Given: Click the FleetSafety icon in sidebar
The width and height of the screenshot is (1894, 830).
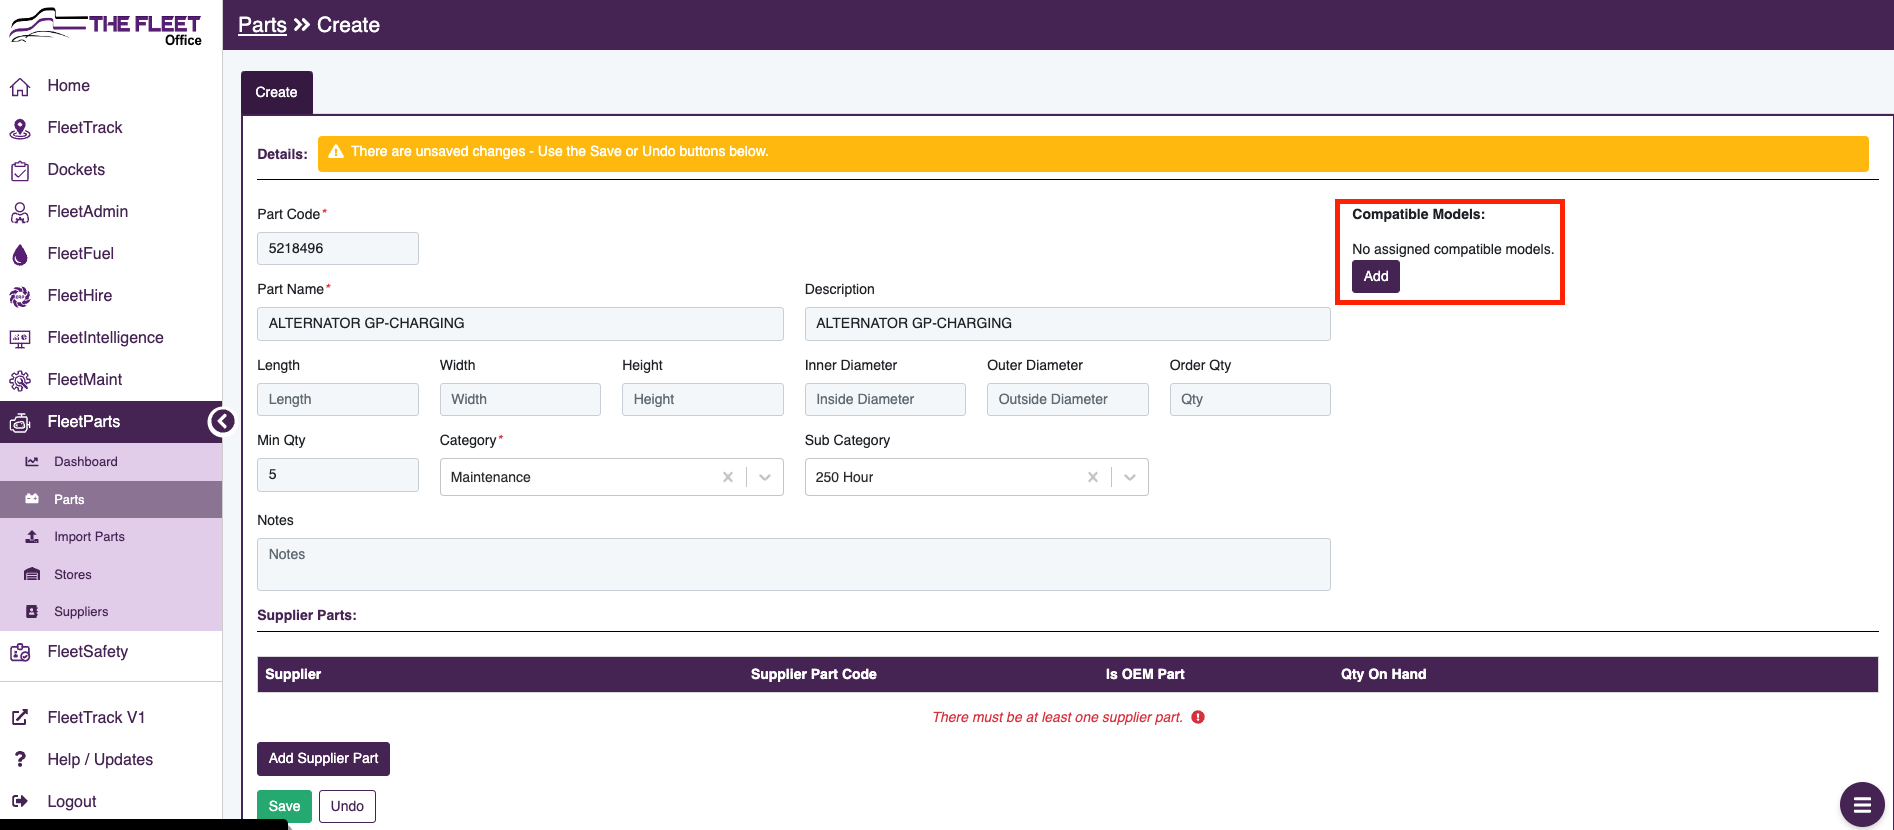Looking at the screenshot, I should (20, 652).
